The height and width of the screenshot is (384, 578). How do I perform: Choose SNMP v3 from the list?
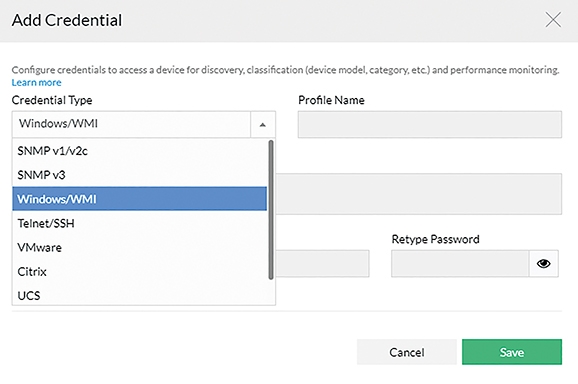[139, 175]
